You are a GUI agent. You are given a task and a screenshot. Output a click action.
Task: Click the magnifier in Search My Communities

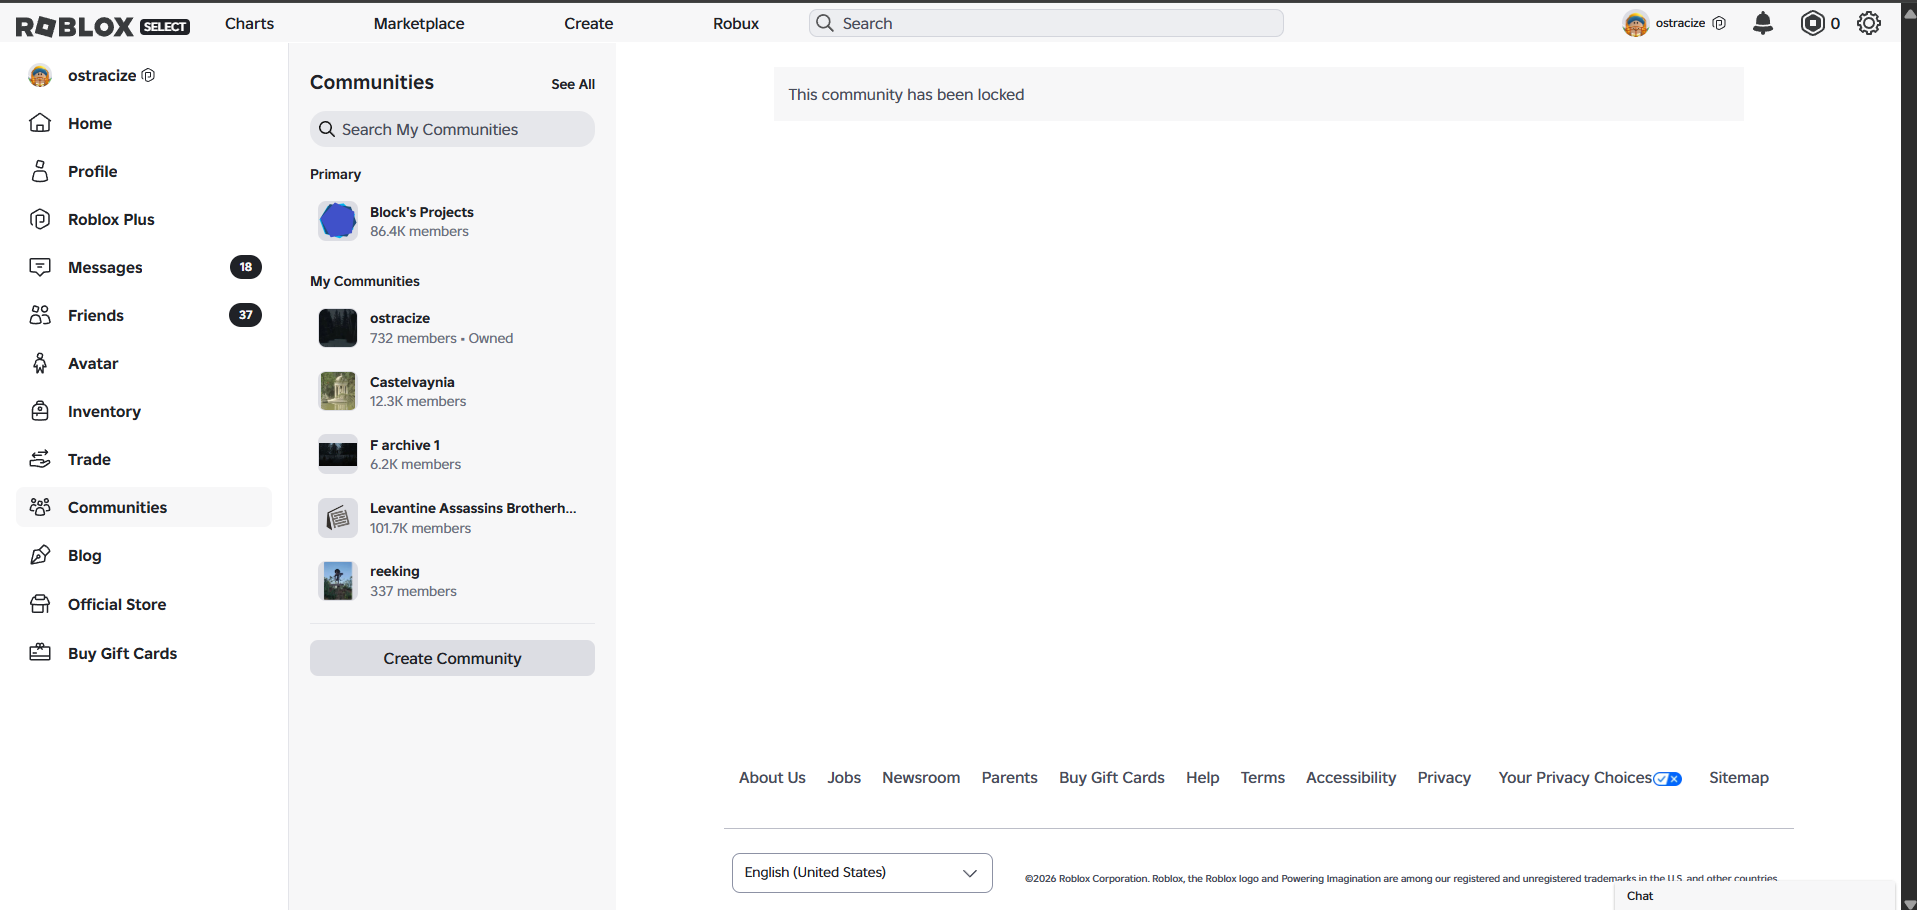click(x=327, y=129)
